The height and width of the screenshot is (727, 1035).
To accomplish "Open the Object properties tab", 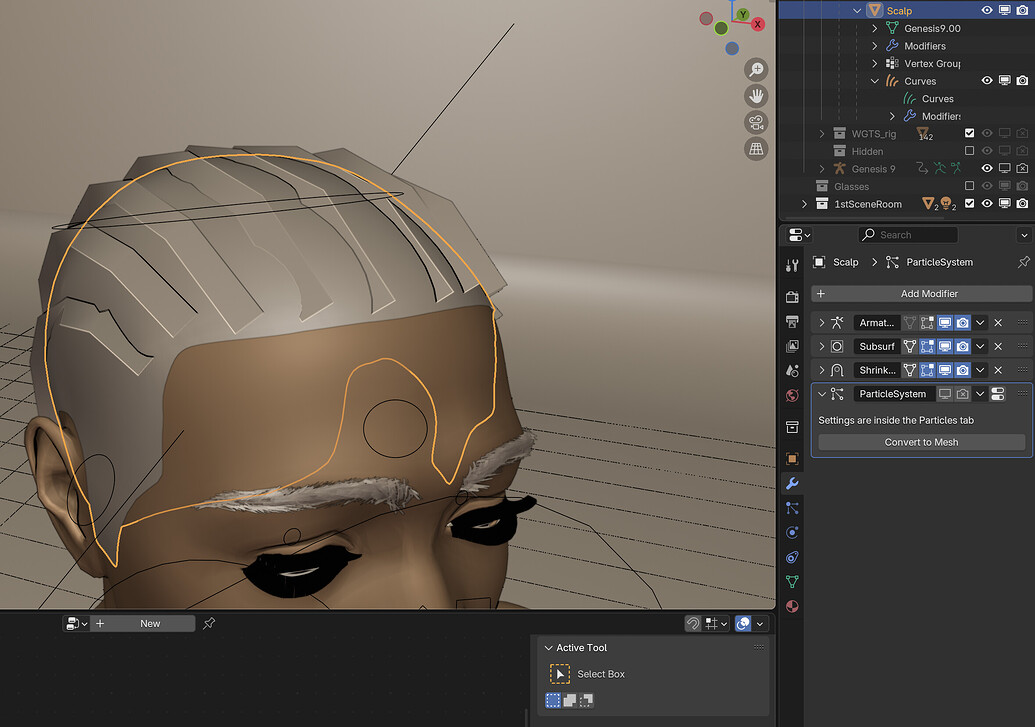I will 792,458.
